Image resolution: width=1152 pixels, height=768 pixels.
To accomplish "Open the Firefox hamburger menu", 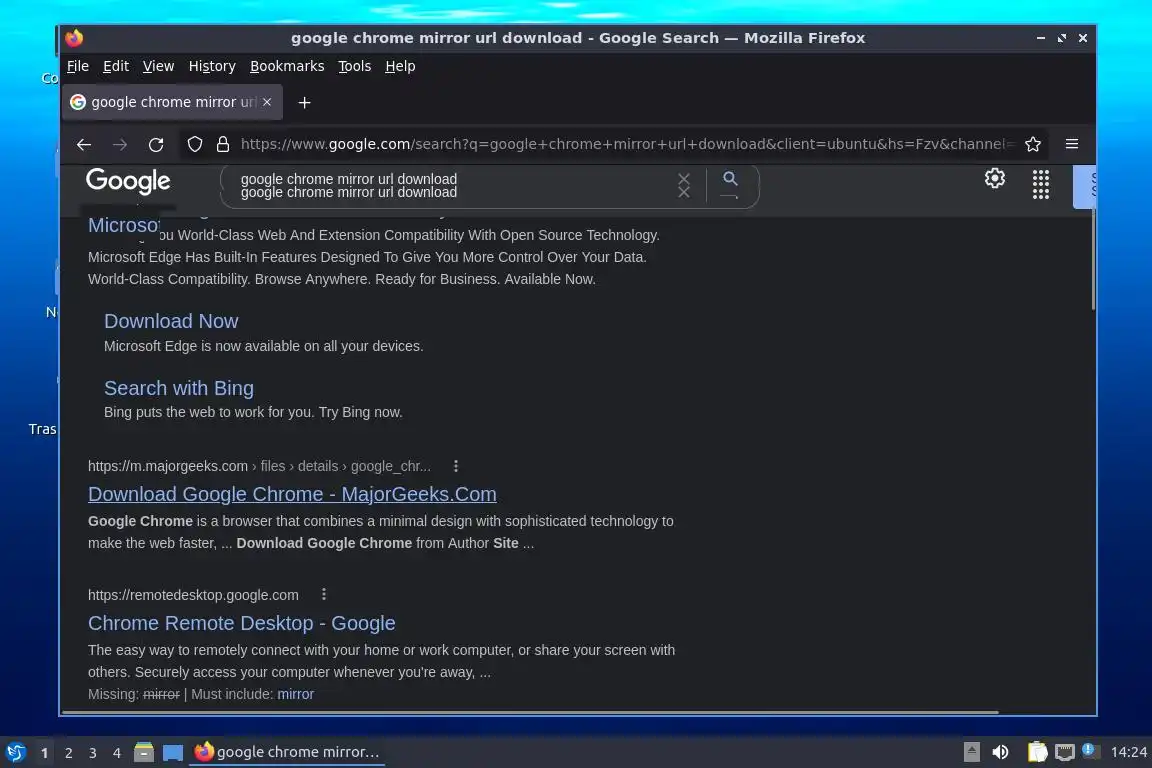I will pos(1072,144).
